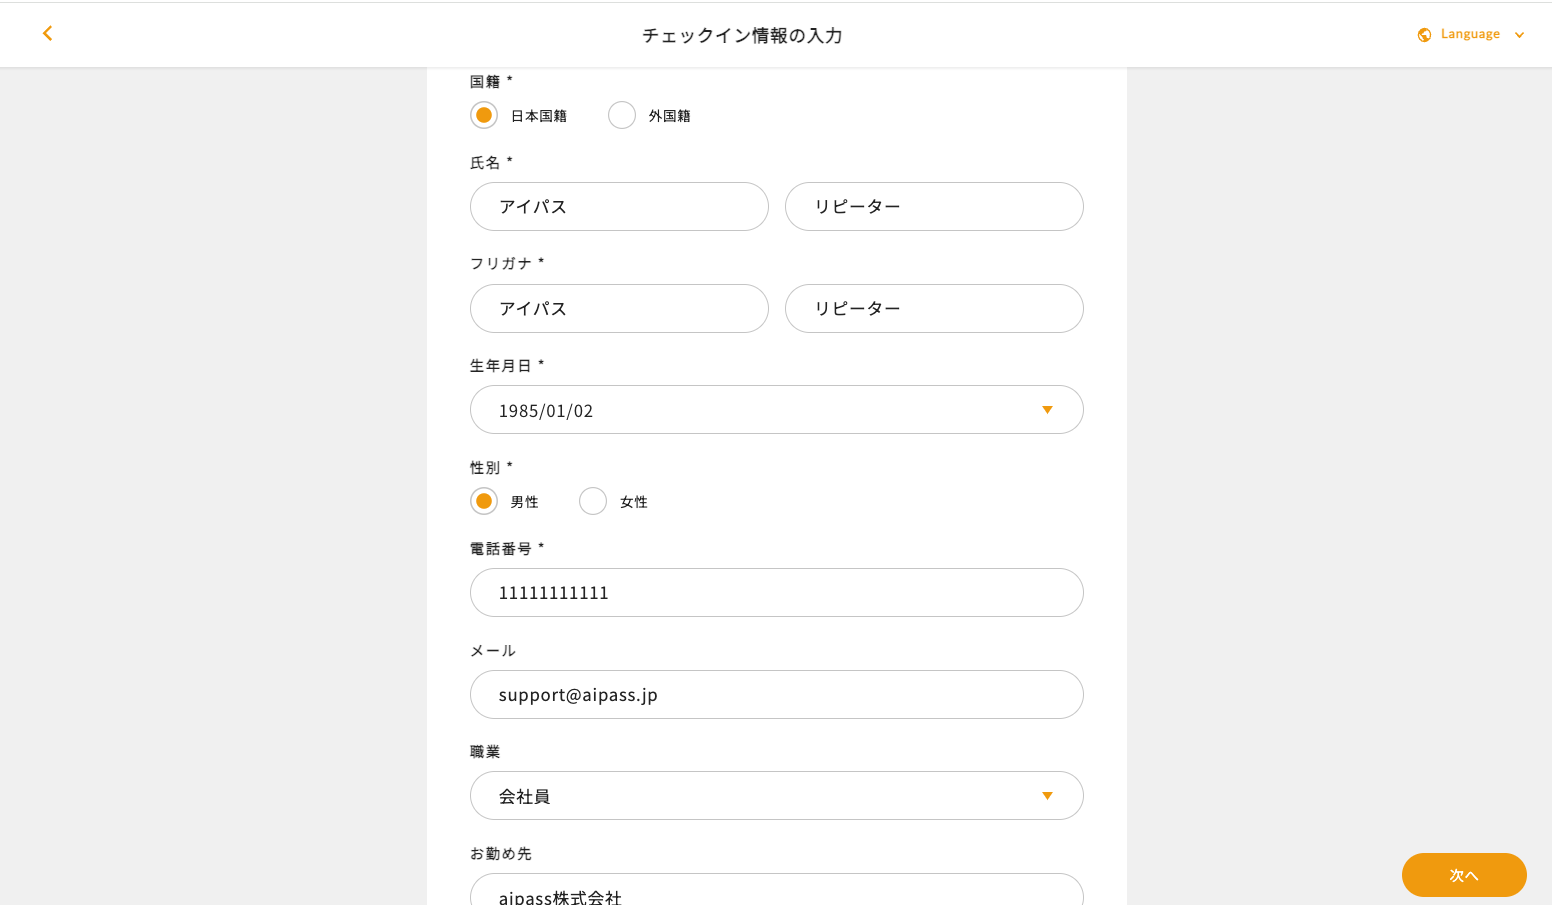Select 外国籍 nationality radio button

(x=622, y=115)
